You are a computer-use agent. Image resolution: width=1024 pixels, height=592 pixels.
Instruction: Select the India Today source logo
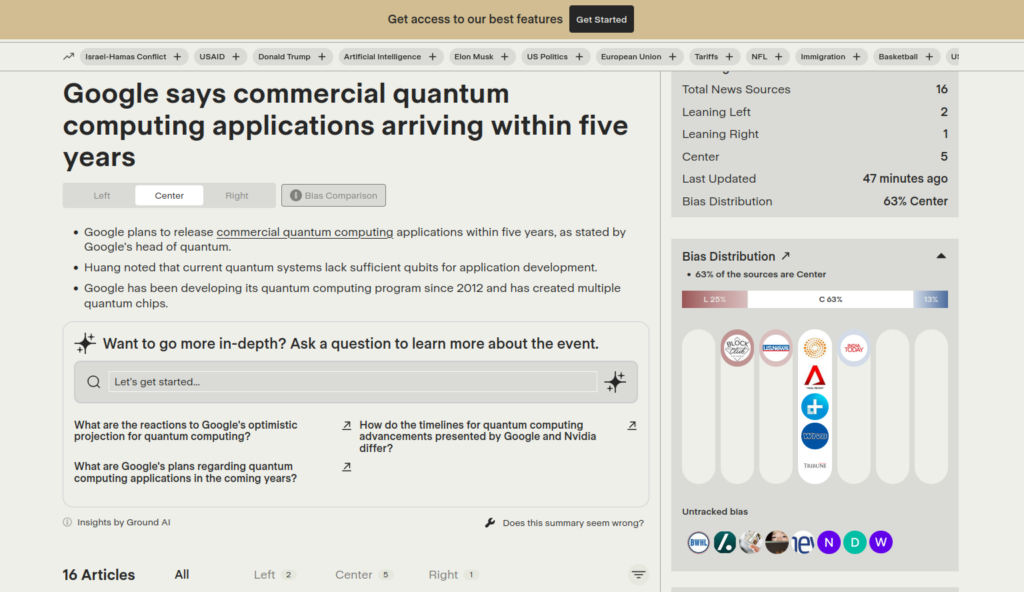pos(854,349)
